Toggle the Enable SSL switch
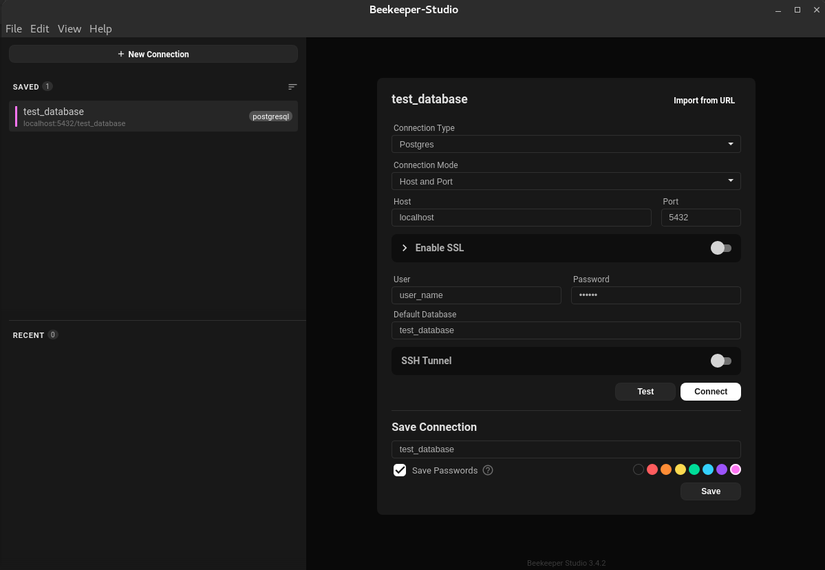825x570 pixels. coord(721,248)
